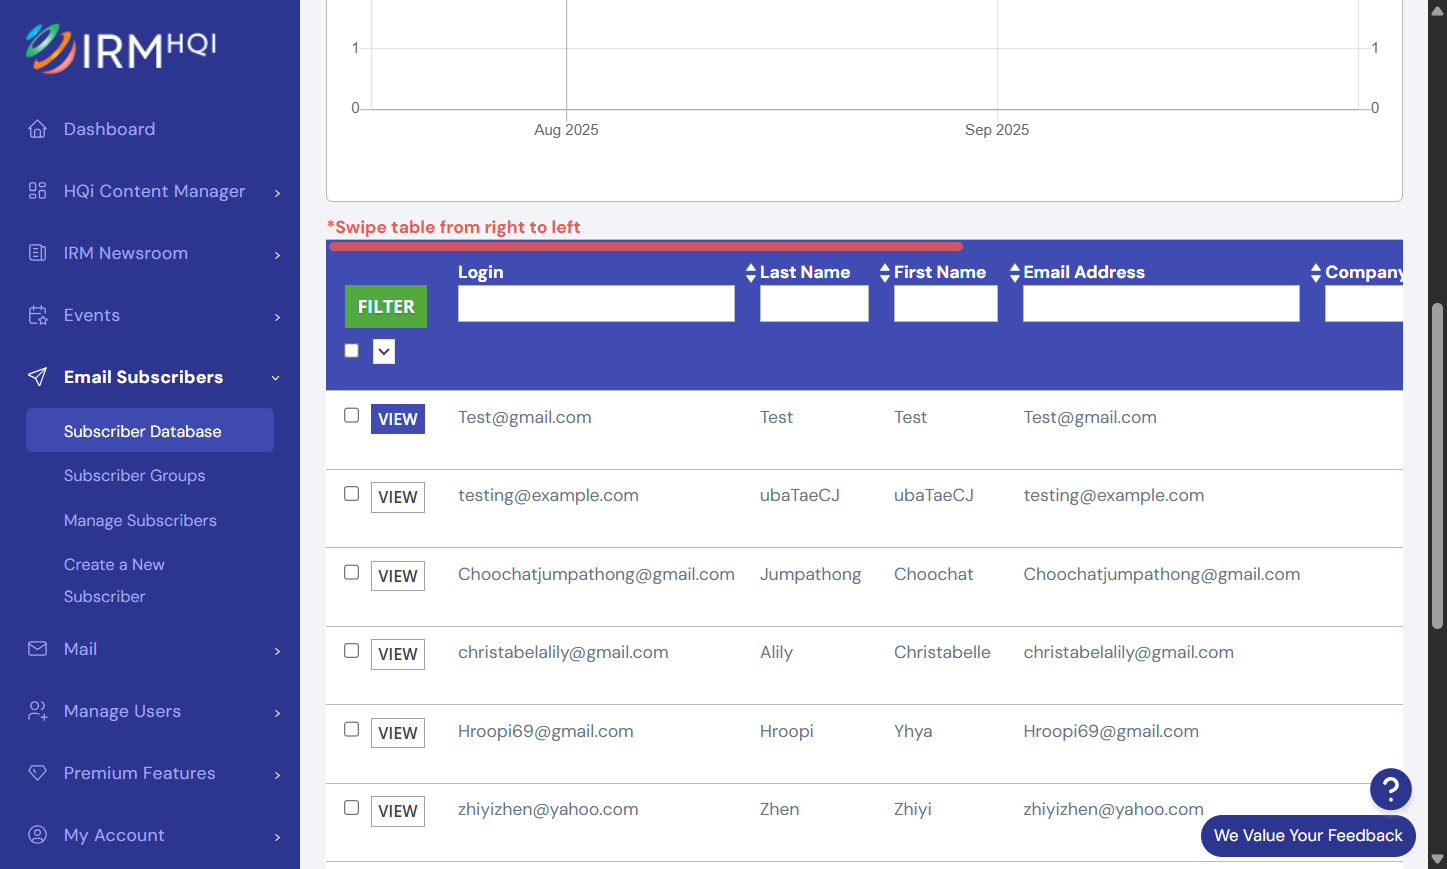The height and width of the screenshot is (869, 1447).
Task: Expand the HQi Content Manager submenu chevron
Action: 277,193
